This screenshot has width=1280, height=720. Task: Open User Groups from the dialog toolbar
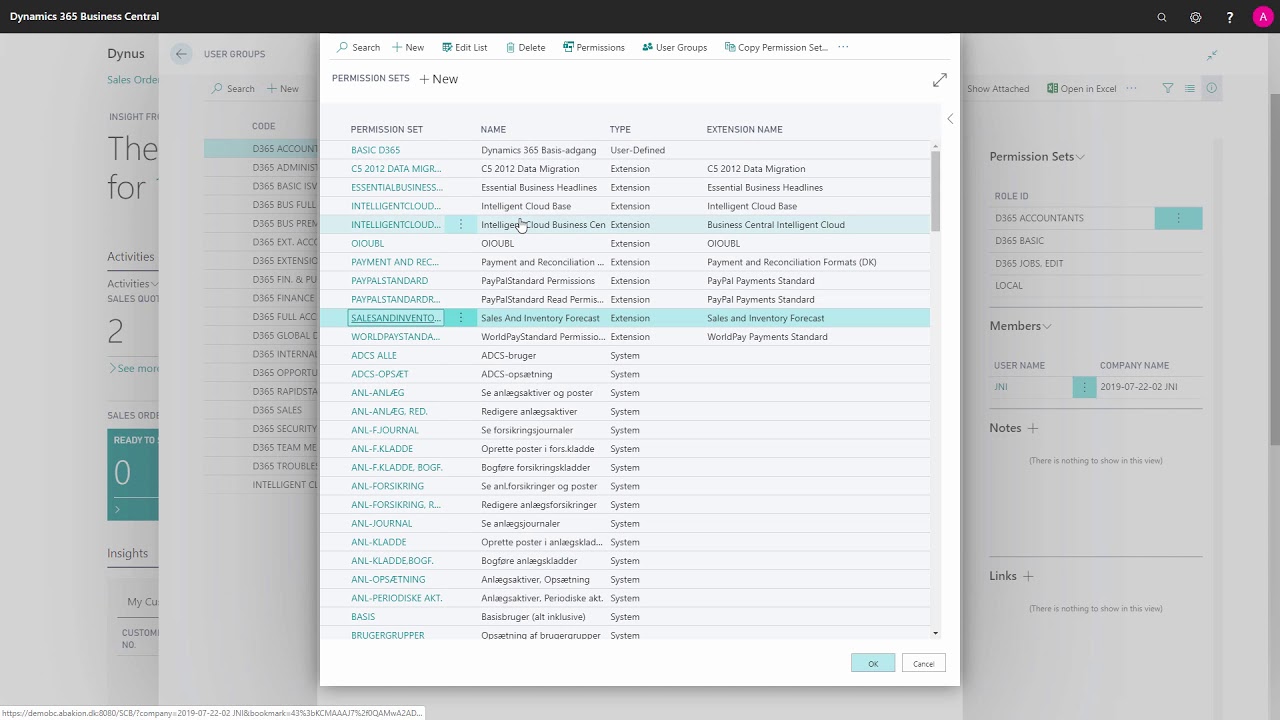coord(674,47)
